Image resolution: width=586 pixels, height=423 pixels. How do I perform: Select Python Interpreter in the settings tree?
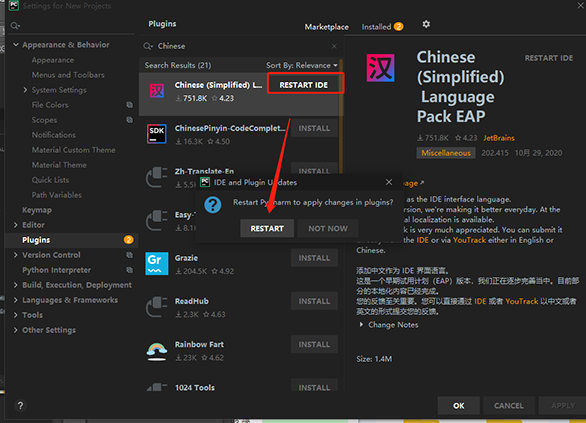click(56, 270)
